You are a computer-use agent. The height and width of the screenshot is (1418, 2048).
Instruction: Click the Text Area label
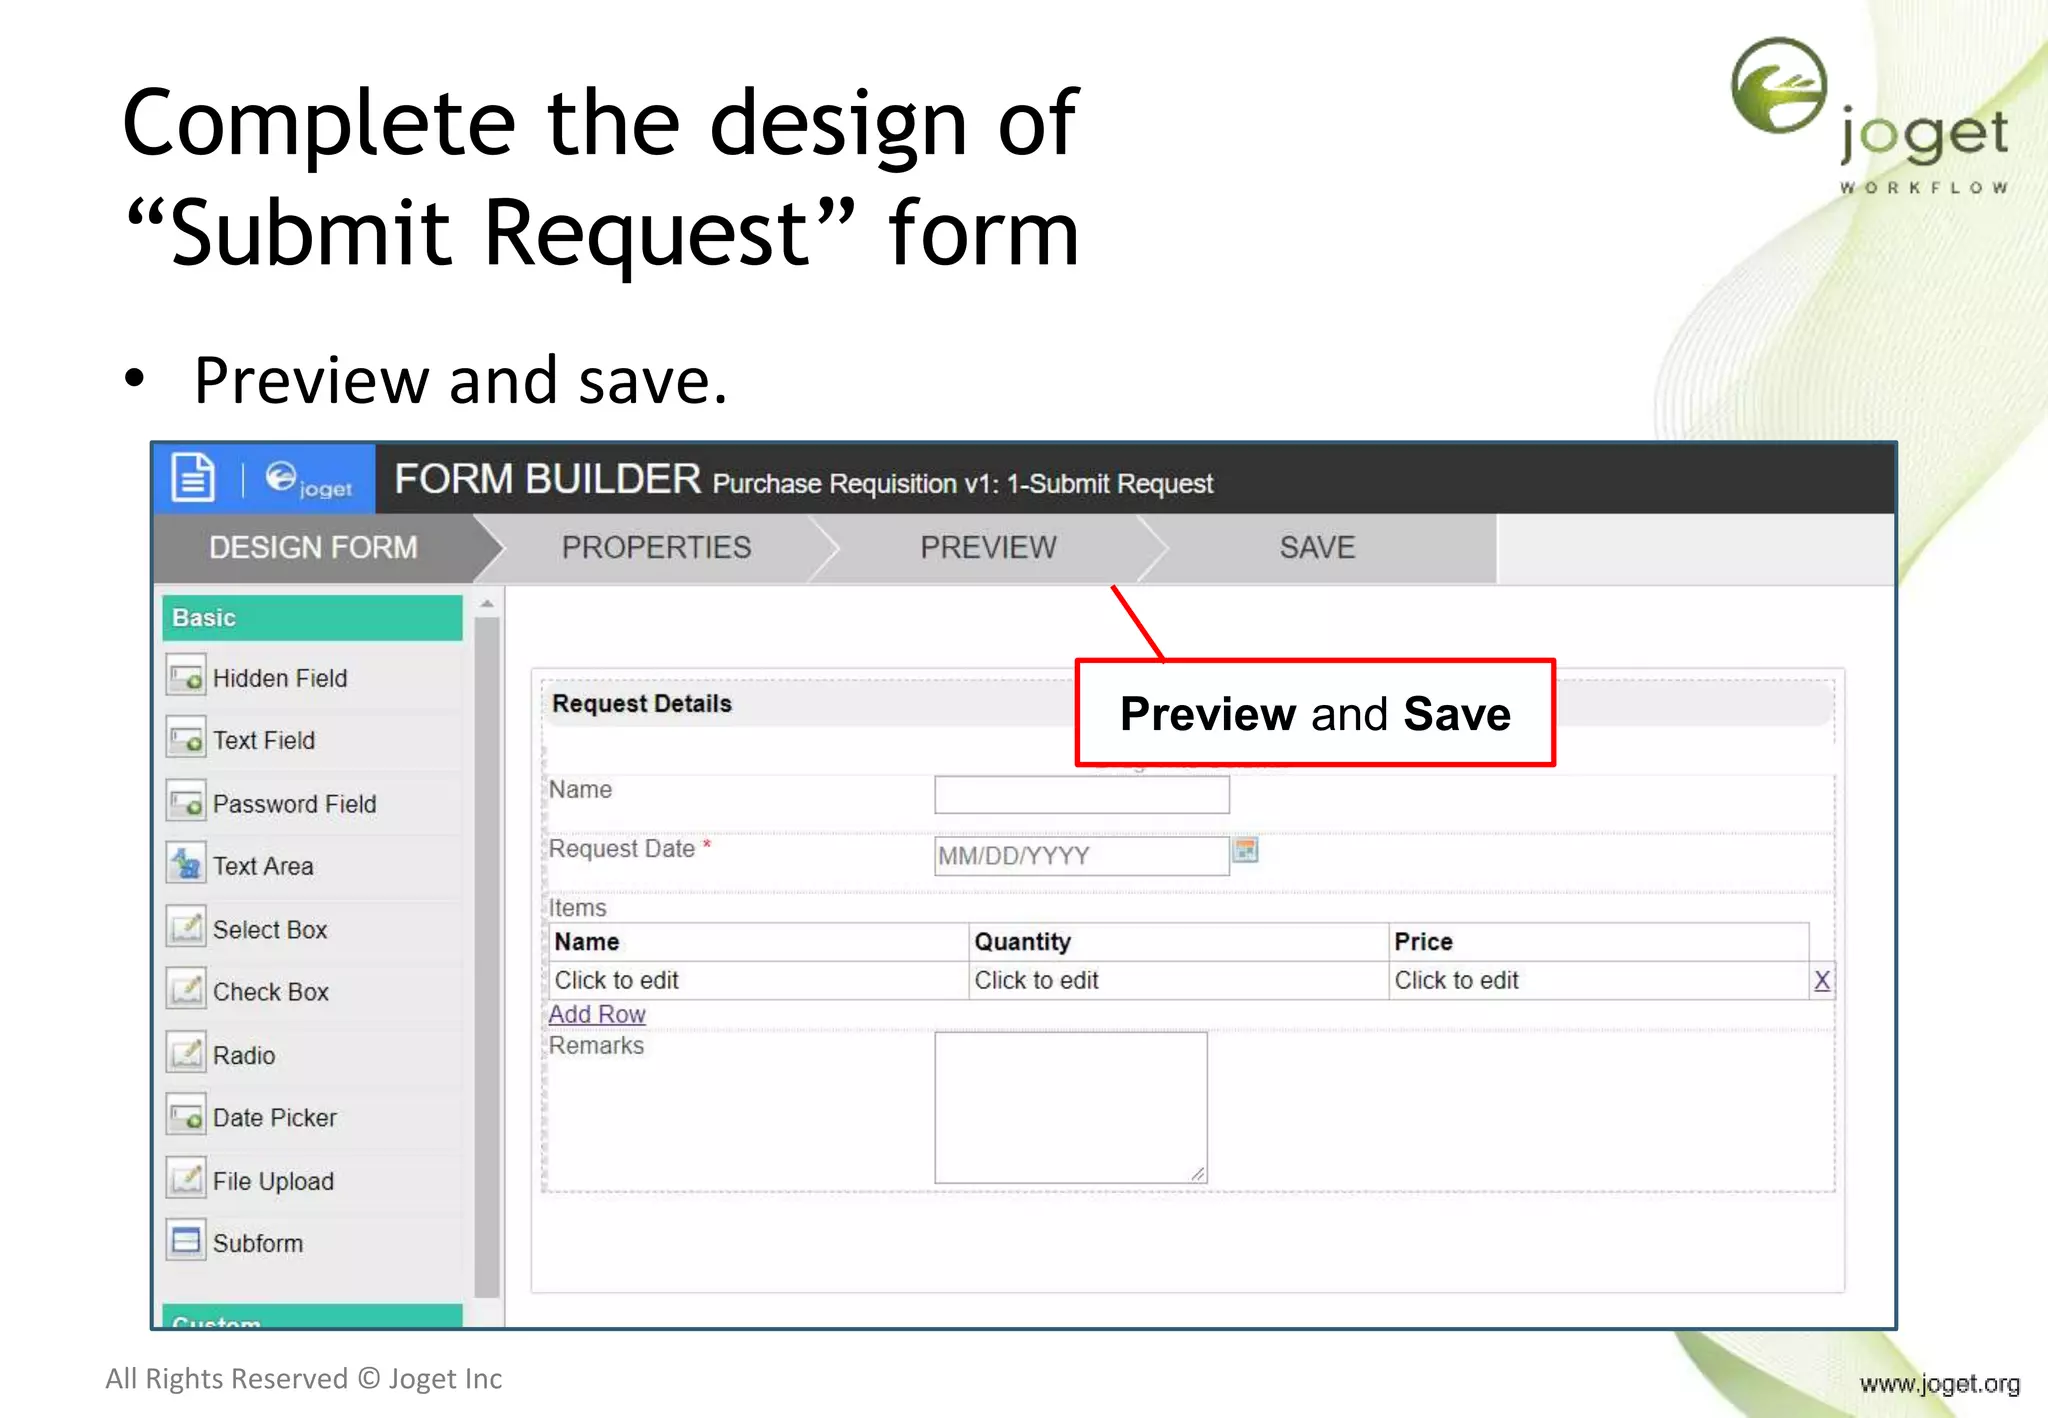(x=263, y=866)
